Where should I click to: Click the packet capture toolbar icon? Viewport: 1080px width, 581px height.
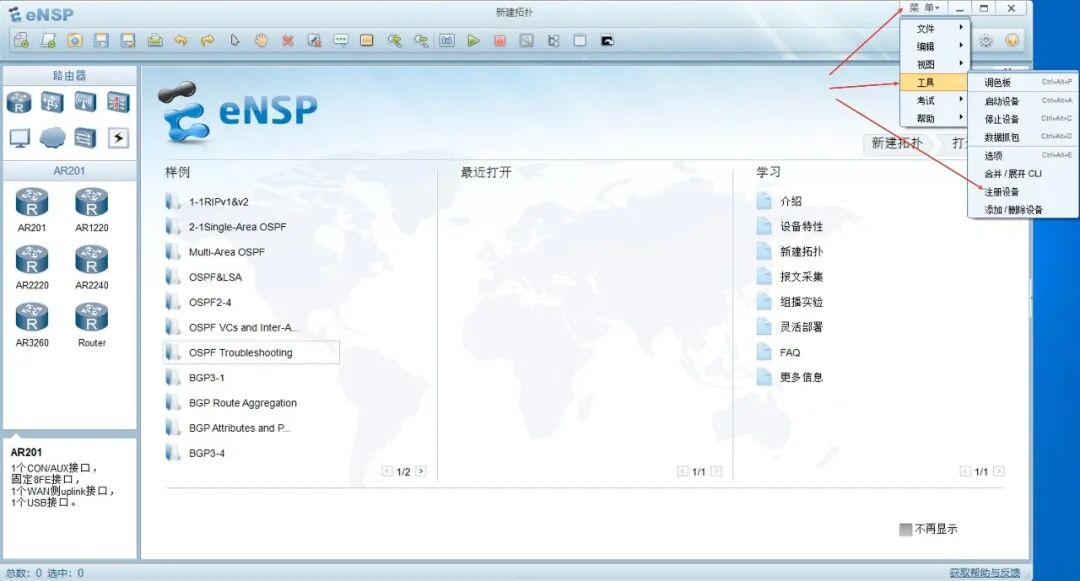[x=526, y=41]
